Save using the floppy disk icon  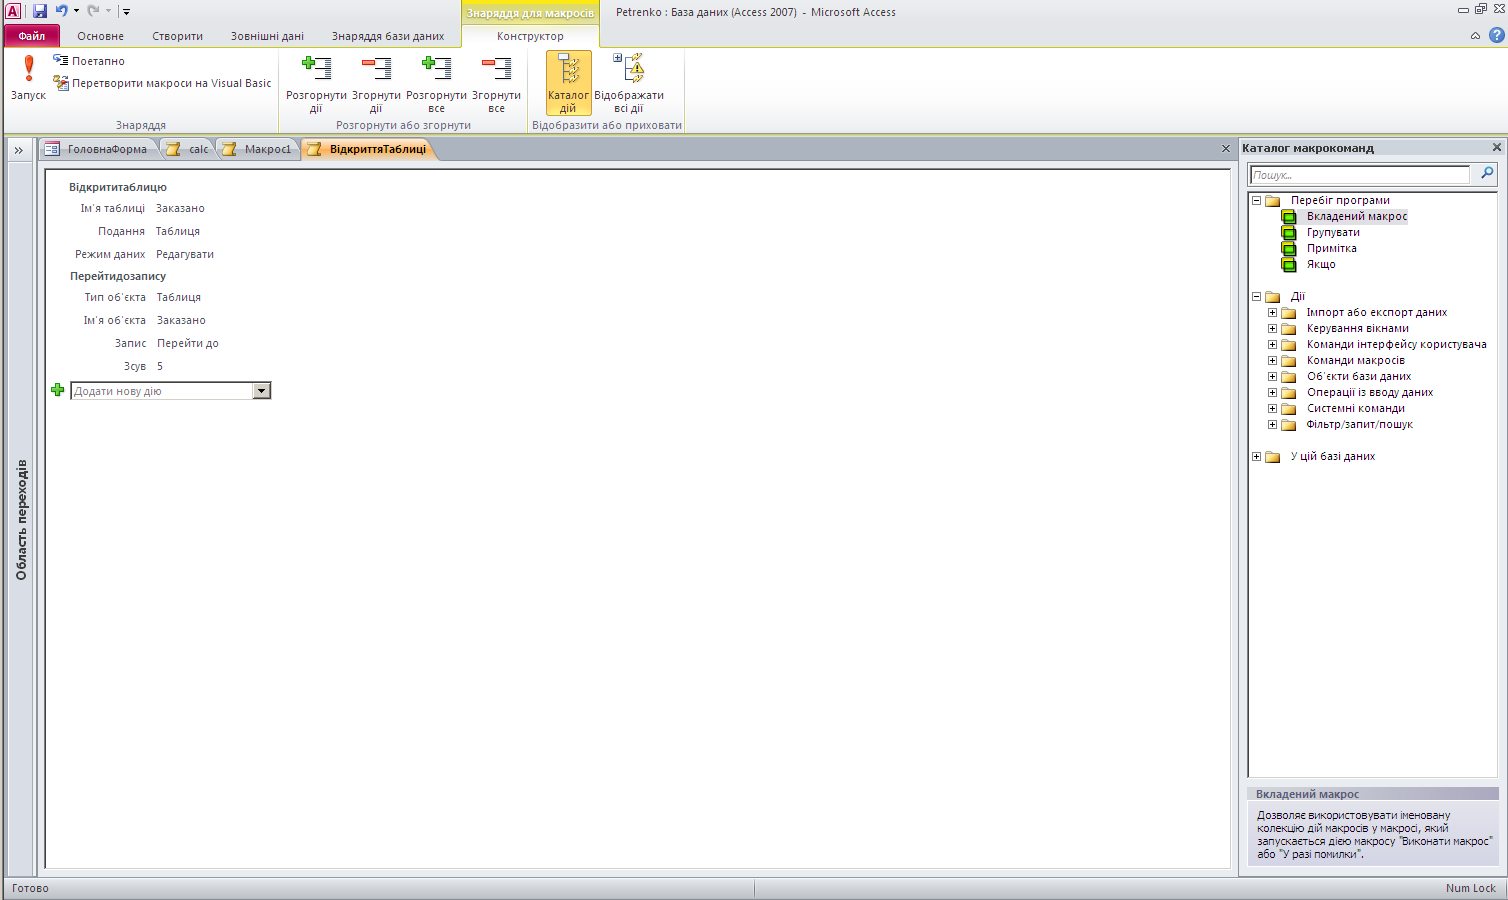pos(40,11)
